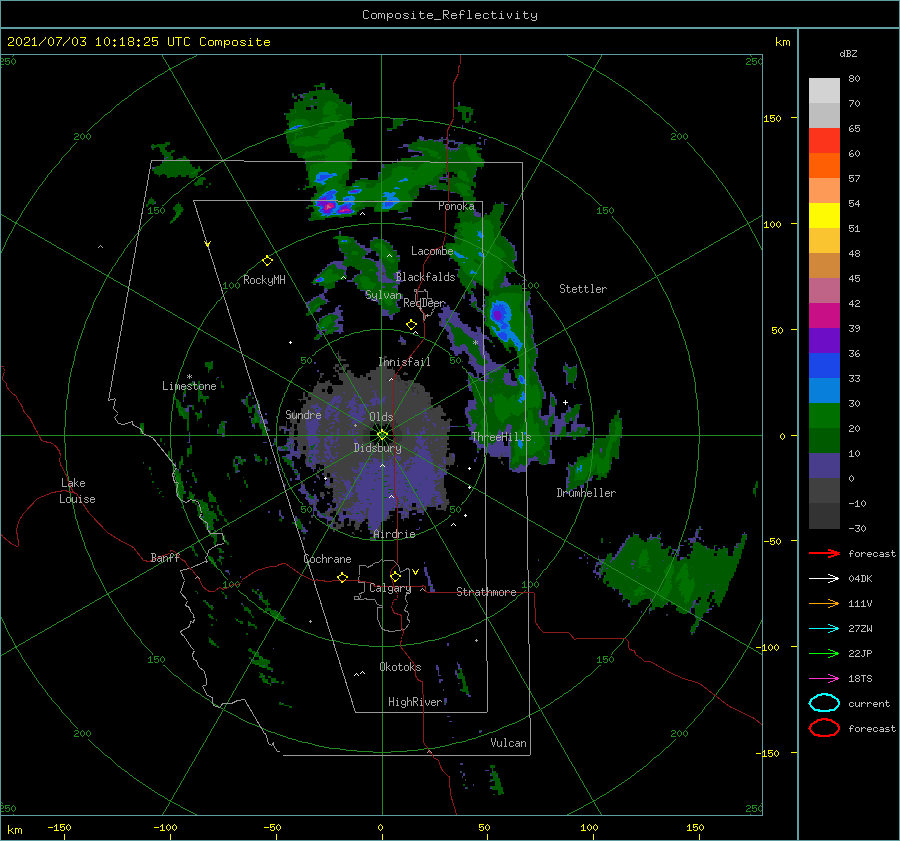
Task: Select the Vulcan label
Action: click(x=508, y=743)
